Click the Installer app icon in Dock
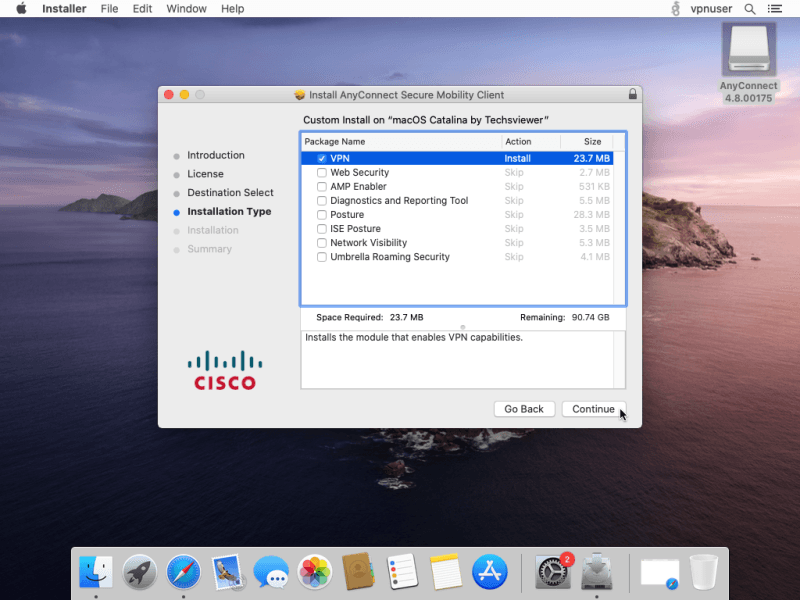The width and height of the screenshot is (800, 600). pos(596,571)
